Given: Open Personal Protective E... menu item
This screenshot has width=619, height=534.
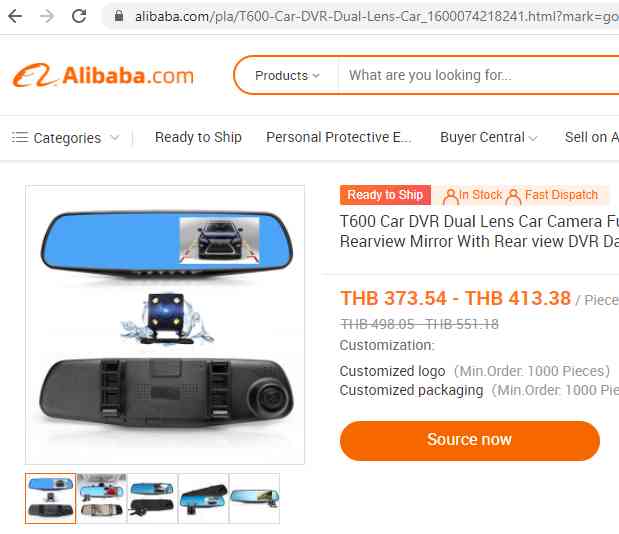Looking at the screenshot, I should point(339,137).
